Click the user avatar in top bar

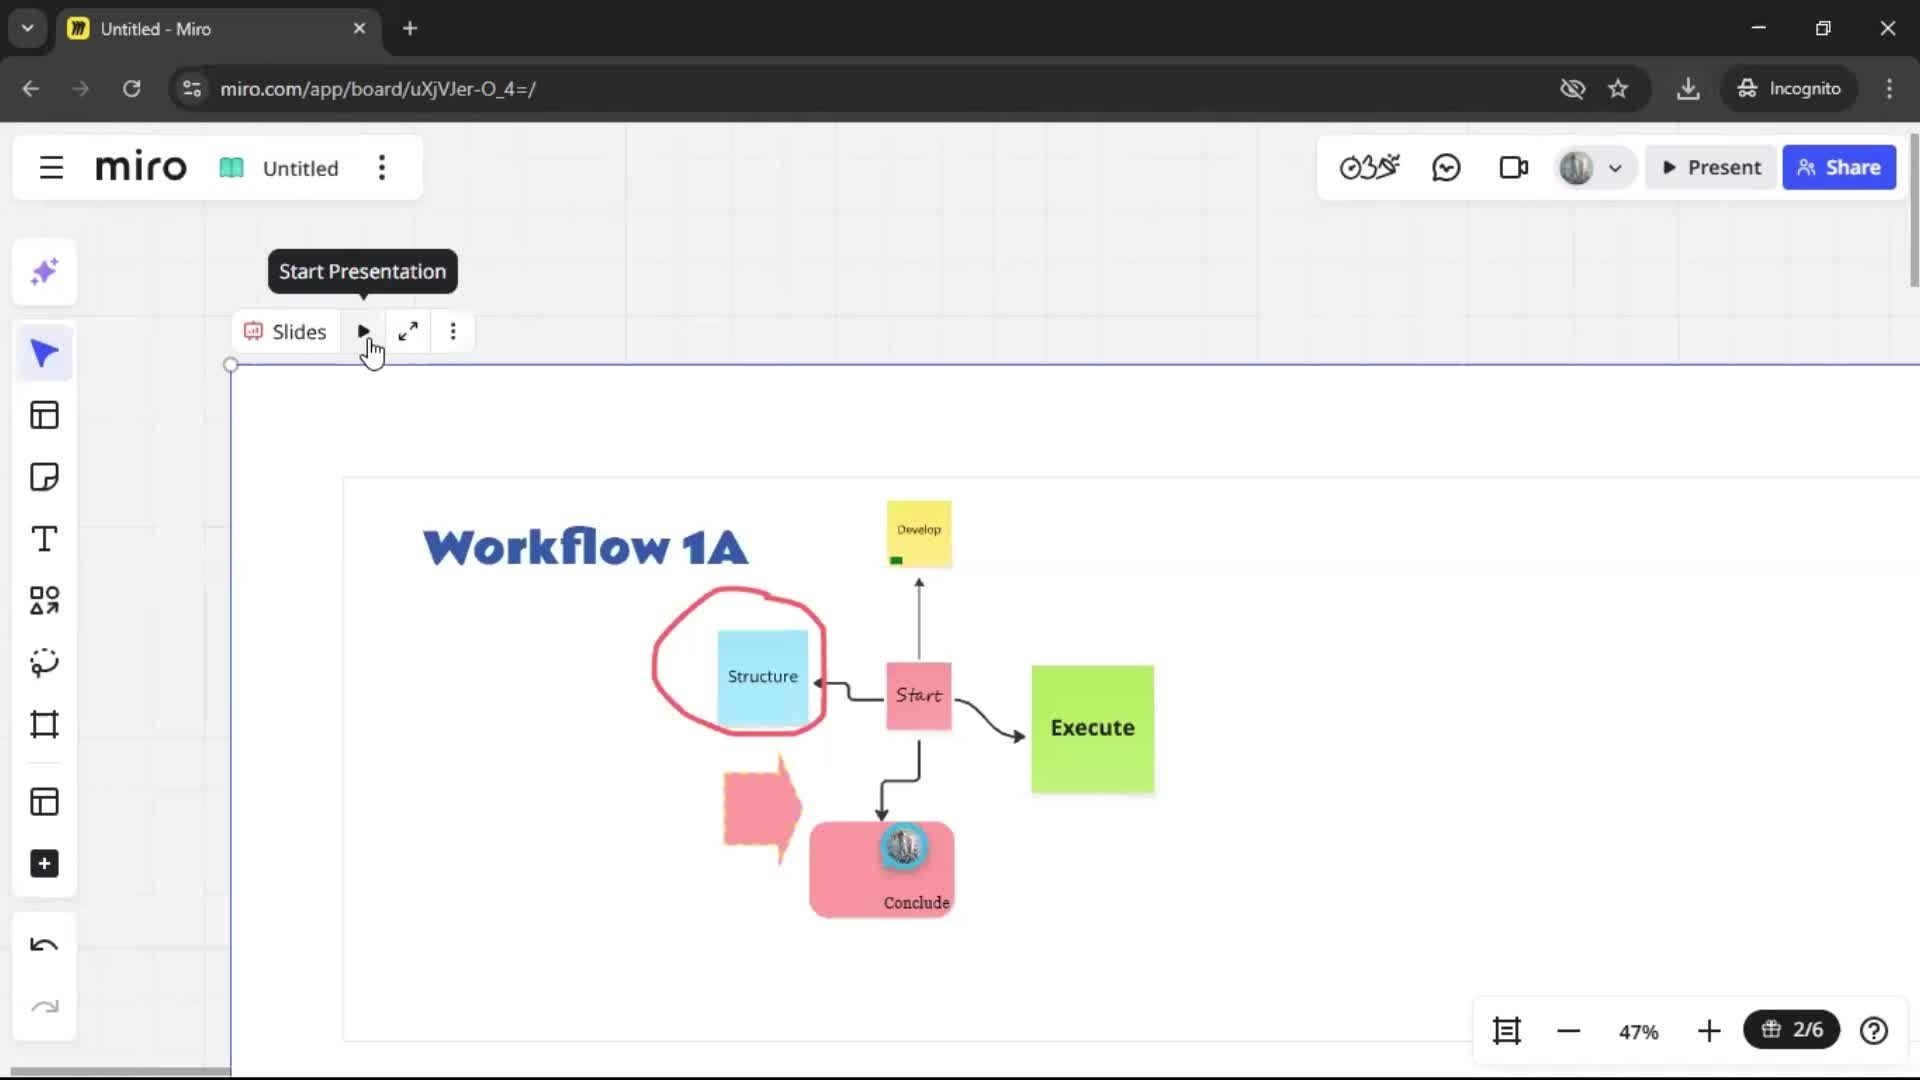(x=1576, y=168)
